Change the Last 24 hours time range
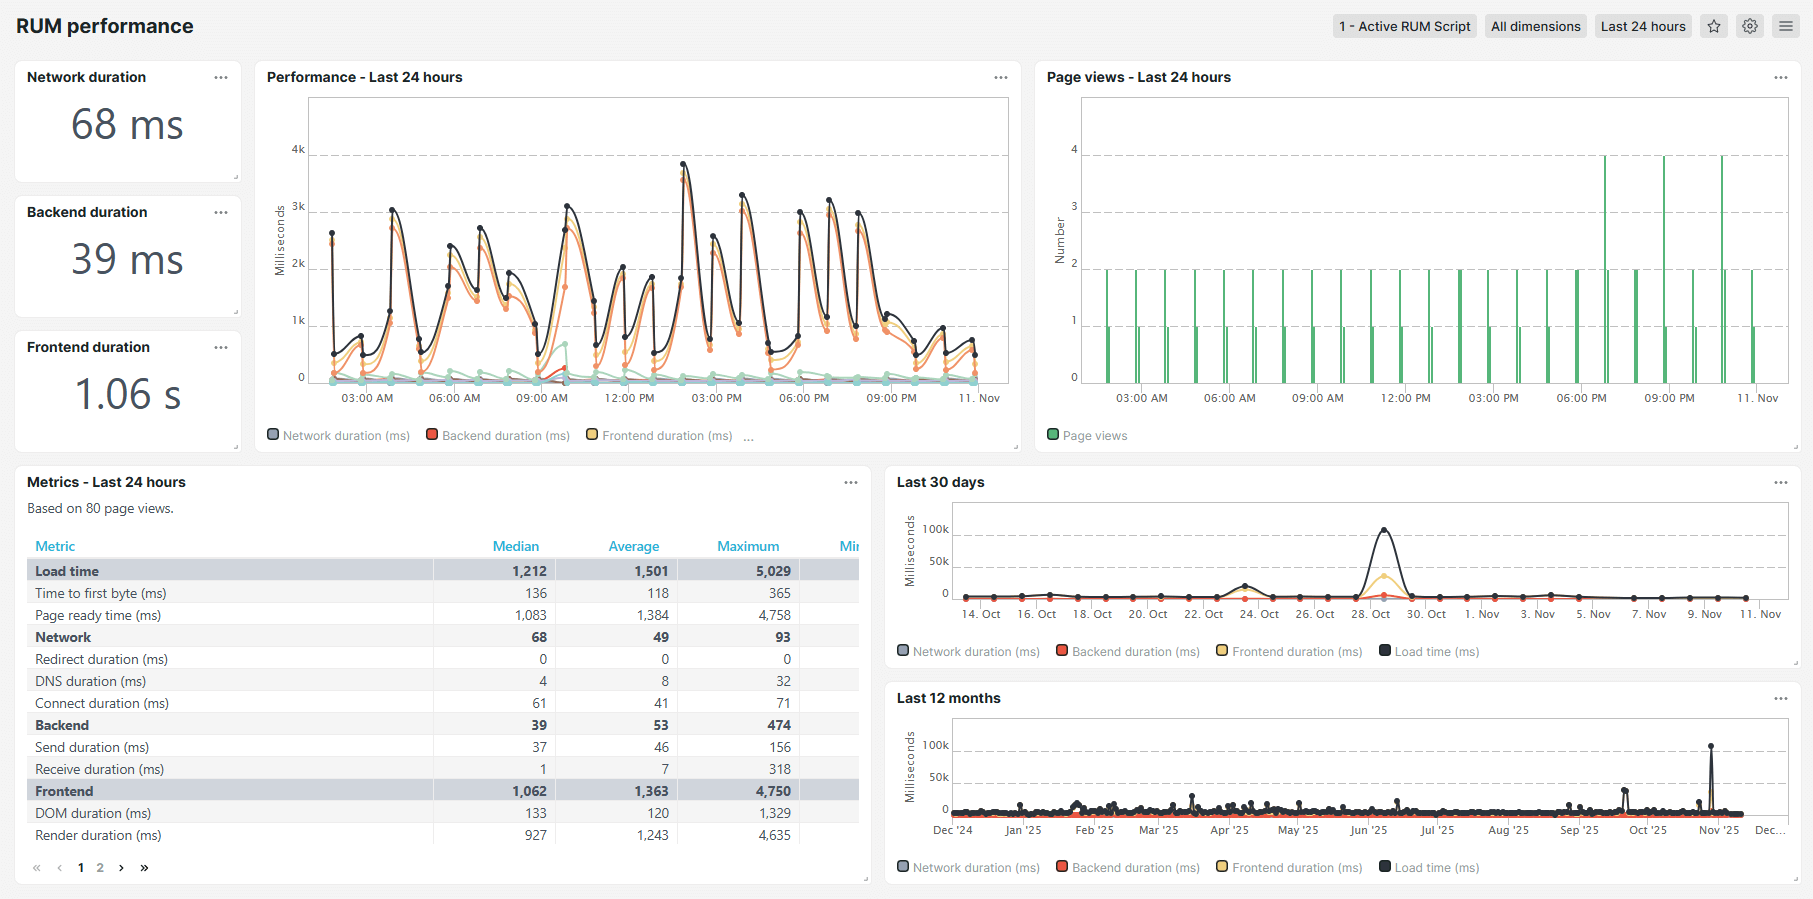 (x=1642, y=27)
